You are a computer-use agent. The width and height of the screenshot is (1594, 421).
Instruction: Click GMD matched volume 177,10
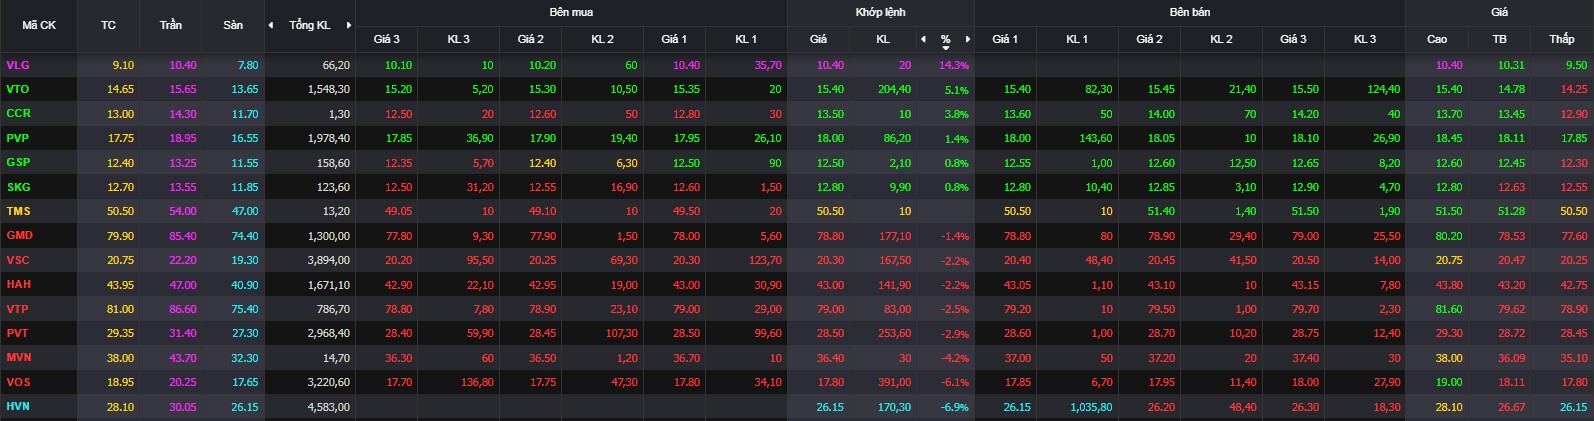[894, 236]
